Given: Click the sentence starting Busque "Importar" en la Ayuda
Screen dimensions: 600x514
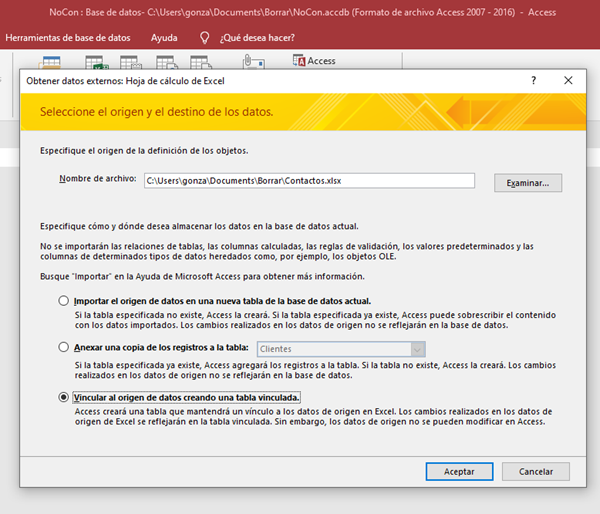Looking at the screenshot, I should (202, 276).
